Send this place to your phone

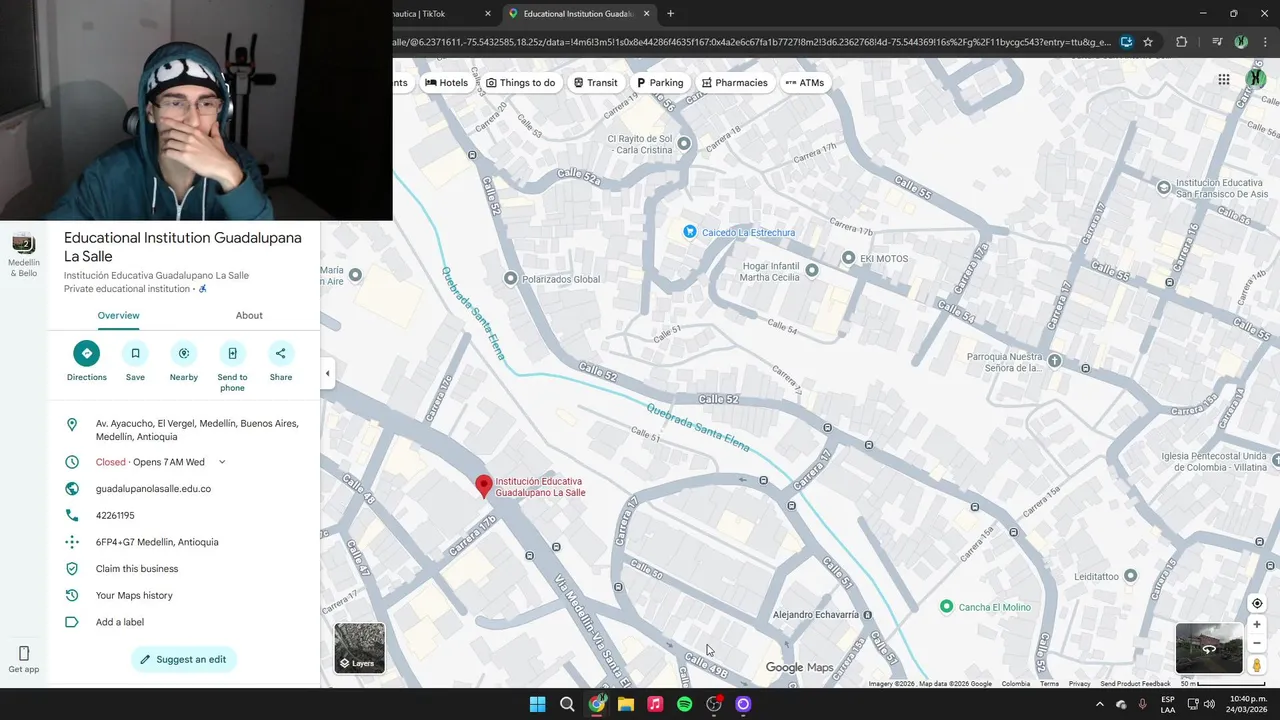tap(232, 353)
